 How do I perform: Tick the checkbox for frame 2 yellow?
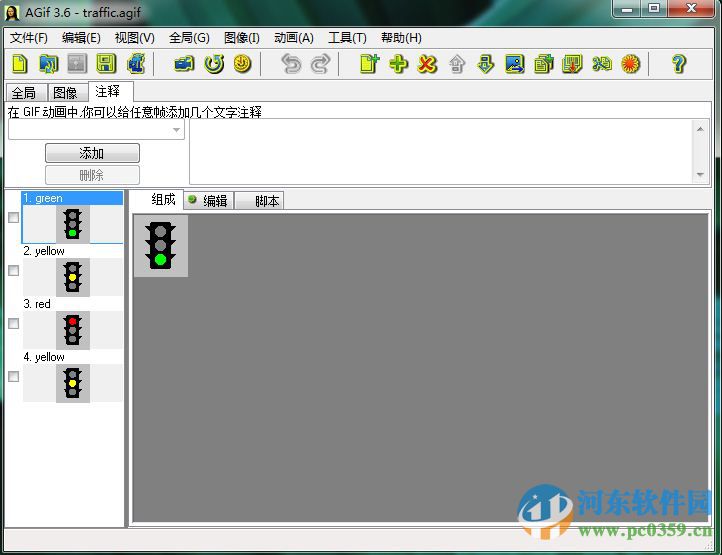(x=14, y=270)
